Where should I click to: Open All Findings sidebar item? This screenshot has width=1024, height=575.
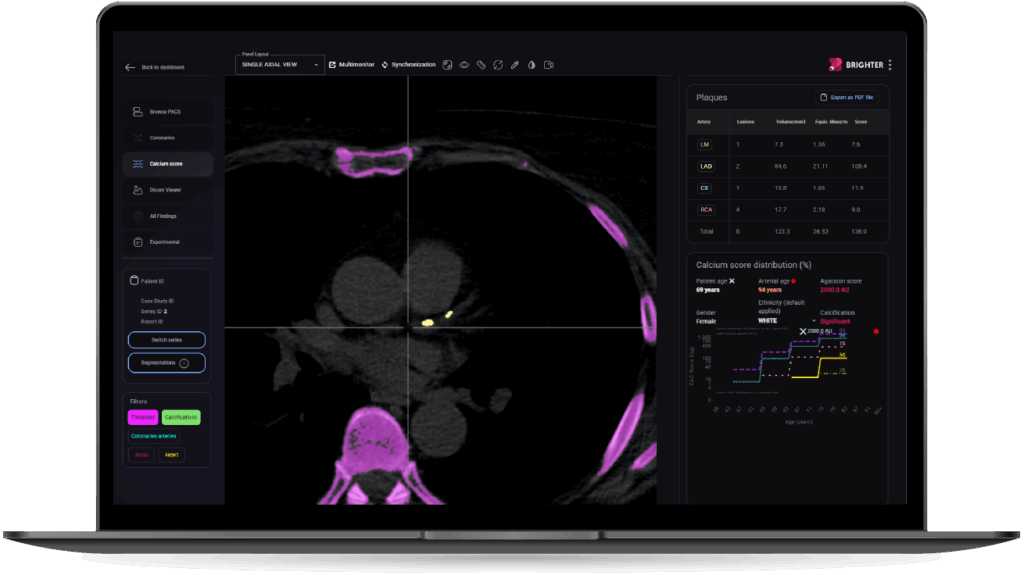pyautogui.click(x=167, y=216)
